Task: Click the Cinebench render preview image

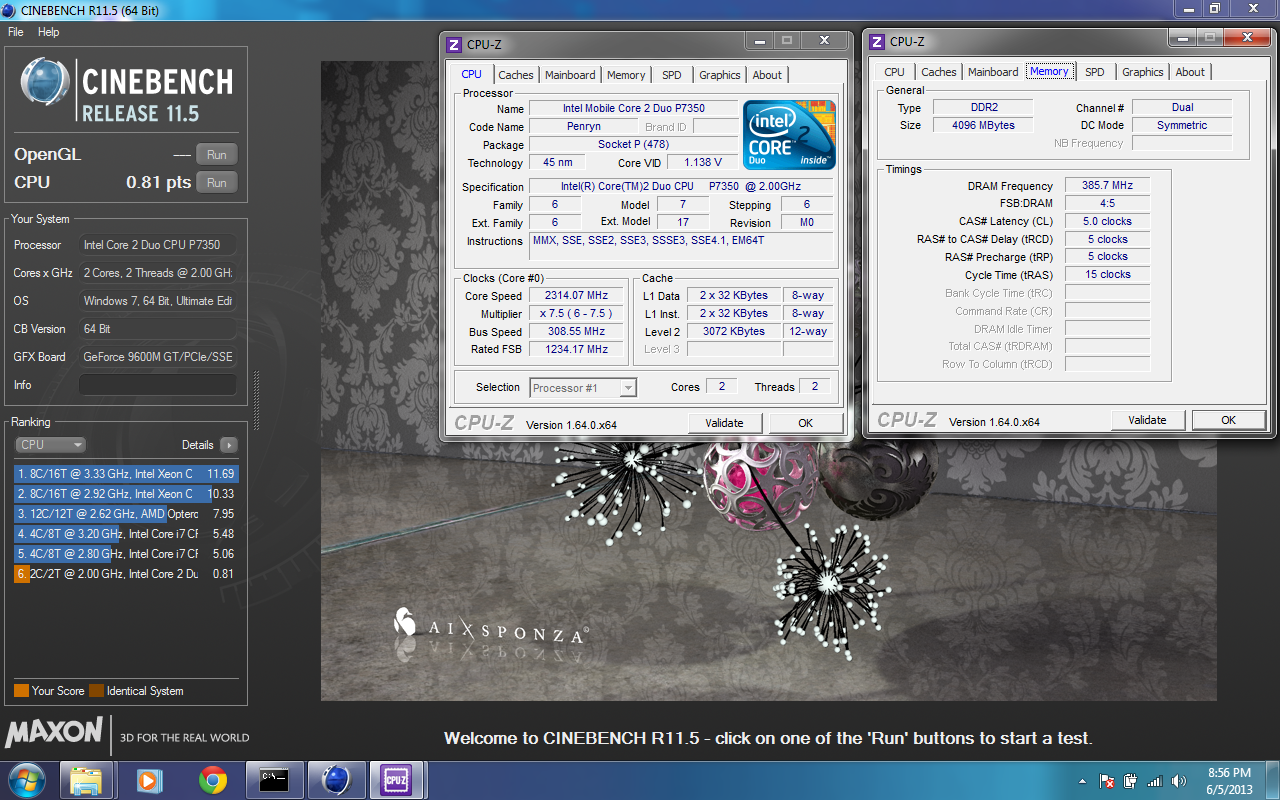Action: pos(769,381)
